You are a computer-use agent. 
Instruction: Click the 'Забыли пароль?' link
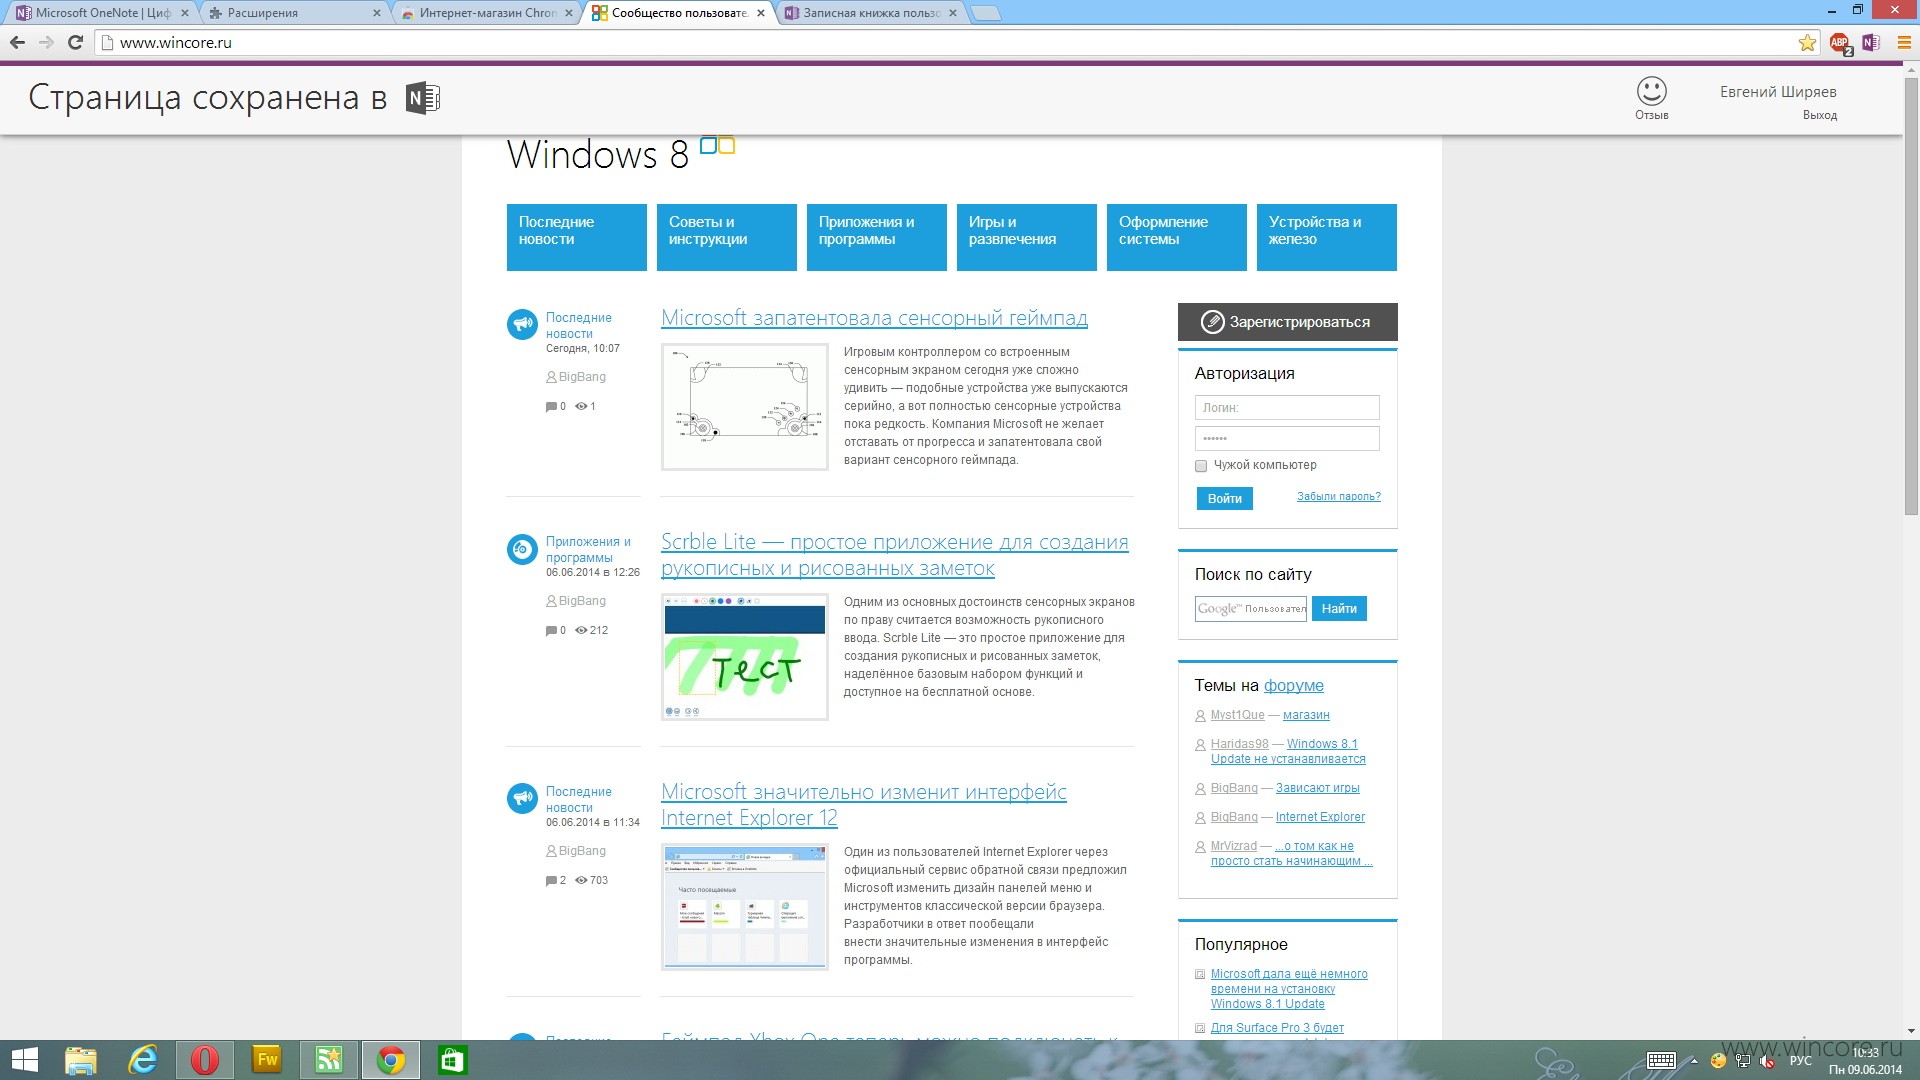[1338, 496]
